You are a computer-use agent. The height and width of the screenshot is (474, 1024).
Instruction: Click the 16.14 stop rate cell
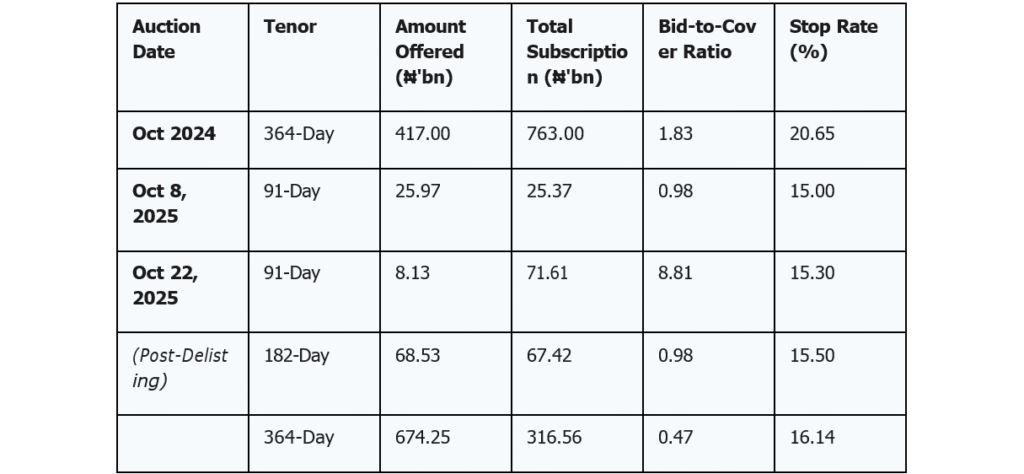[812, 437]
